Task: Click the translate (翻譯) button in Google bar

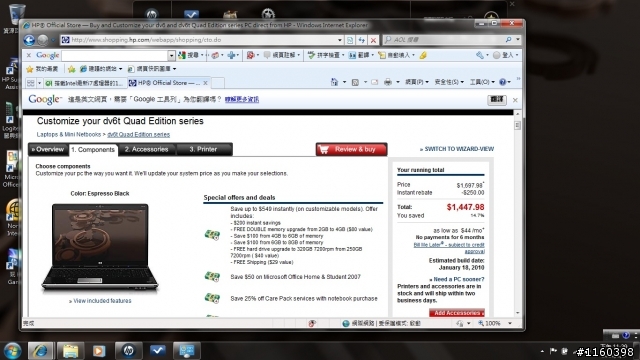Action: click(x=497, y=100)
